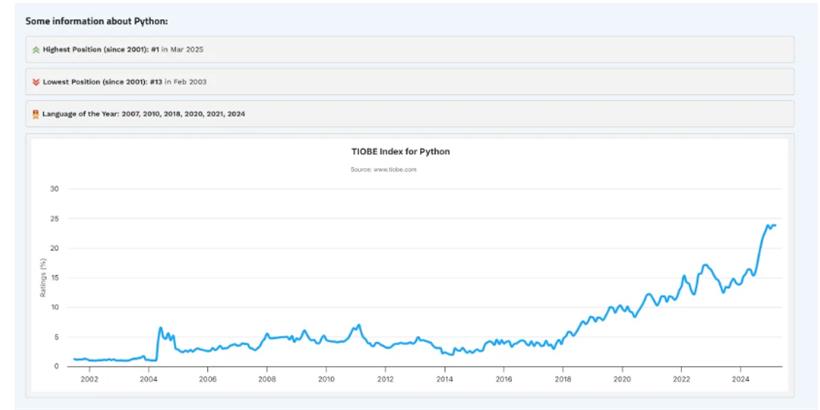Click the line's 2022 peak near 17%
The height and width of the screenshot is (410, 820).
(x=705, y=265)
